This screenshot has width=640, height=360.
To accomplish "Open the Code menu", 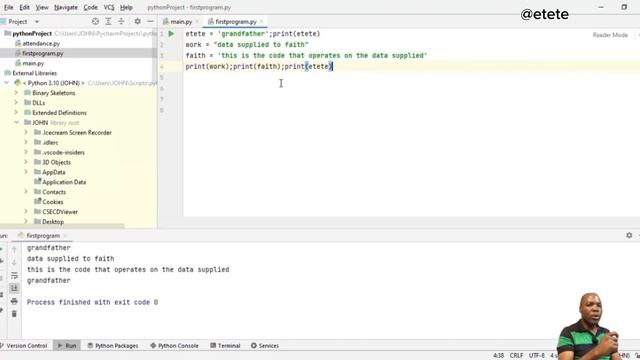I will coord(90,7).
